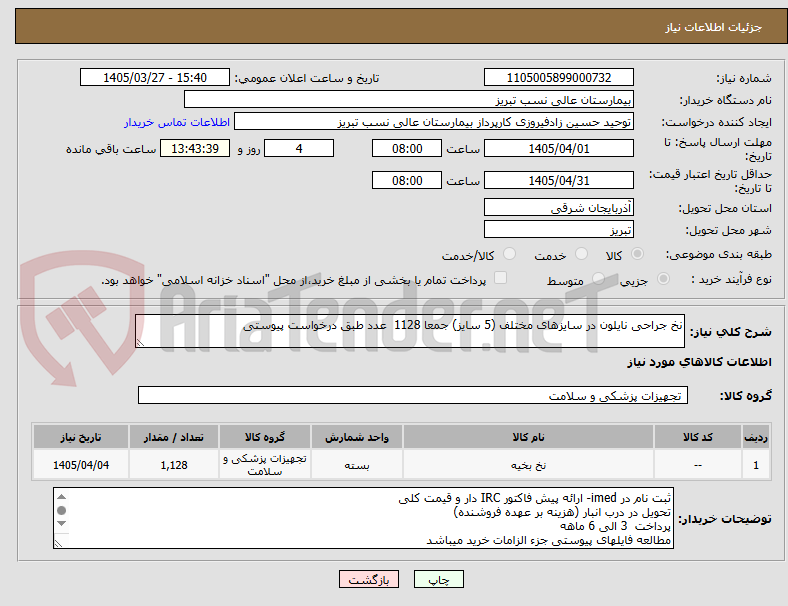Click the تعداد / مقدار column header
Screen dimensions: 788x606
tap(174, 437)
